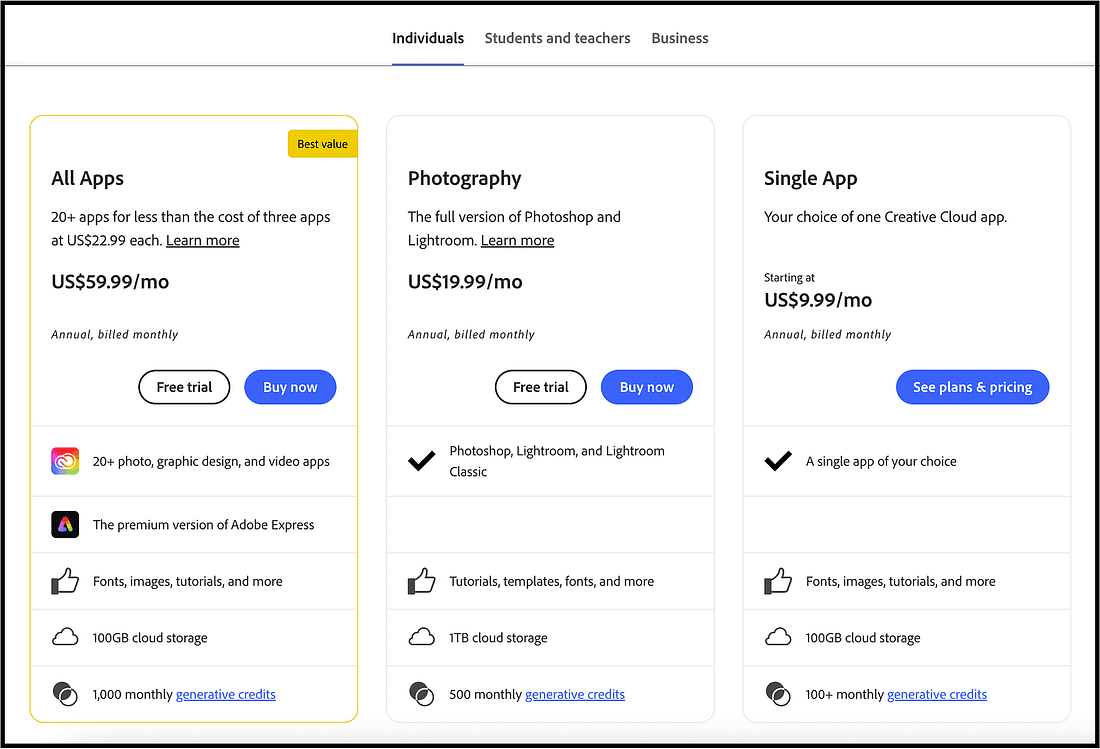
Task: Click 'A single app of your choice'
Action: 881,461
